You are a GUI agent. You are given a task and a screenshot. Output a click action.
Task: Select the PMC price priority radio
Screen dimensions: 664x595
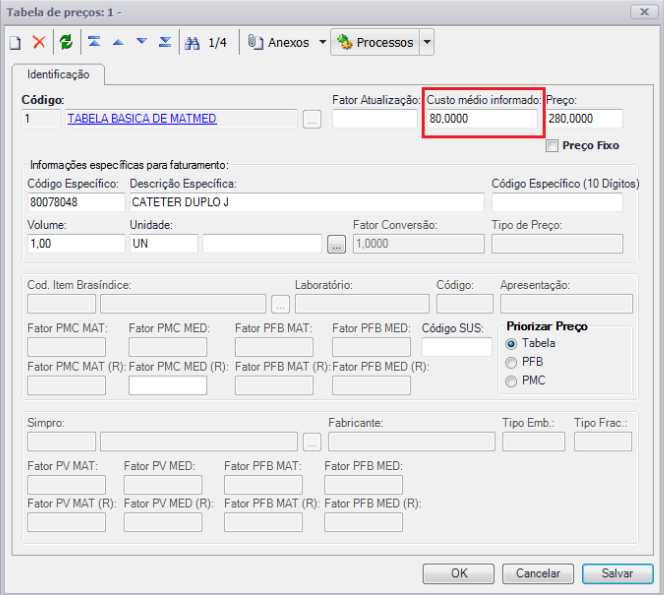click(511, 381)
